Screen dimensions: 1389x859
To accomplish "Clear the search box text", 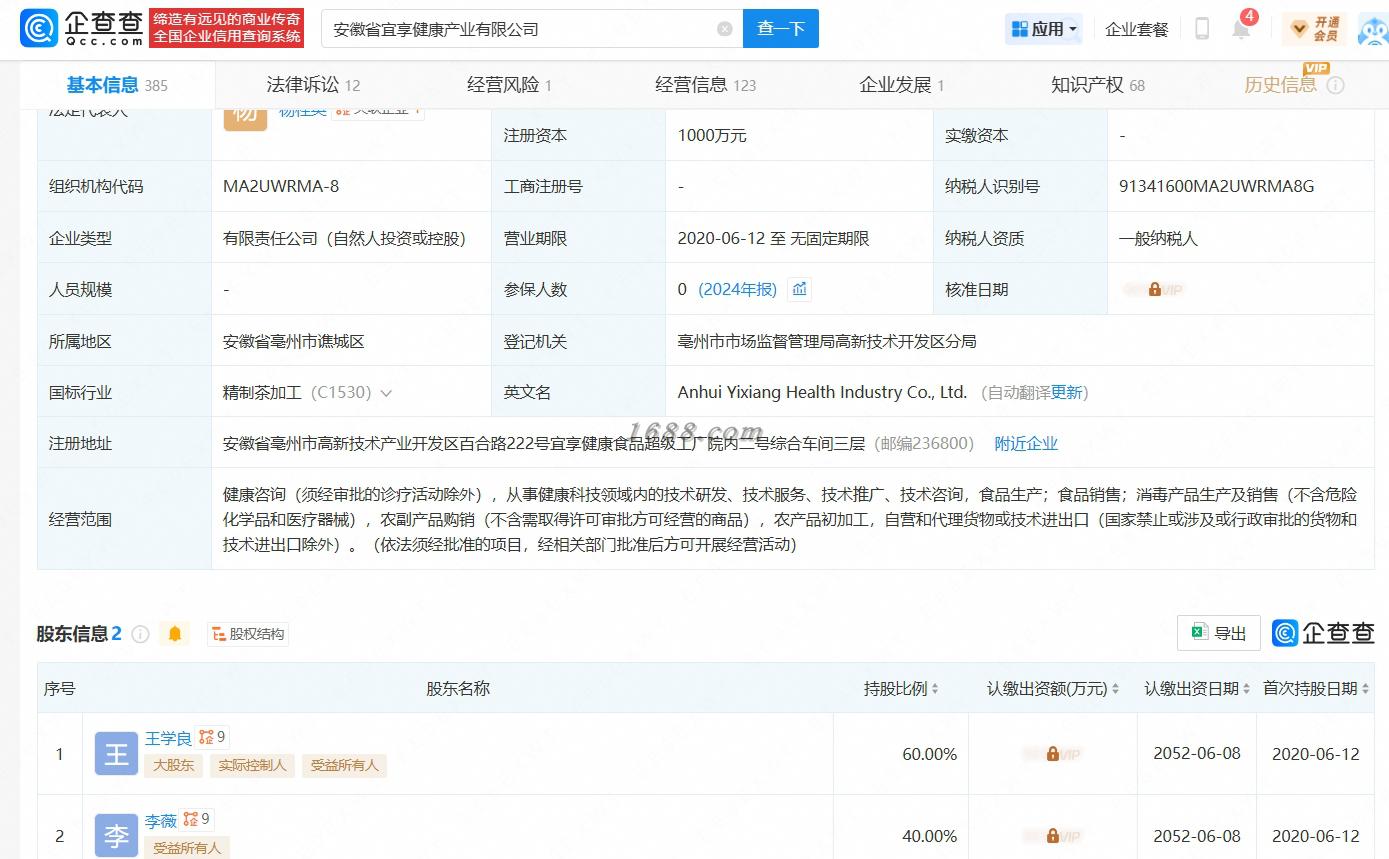I will [x=725, y=29].
